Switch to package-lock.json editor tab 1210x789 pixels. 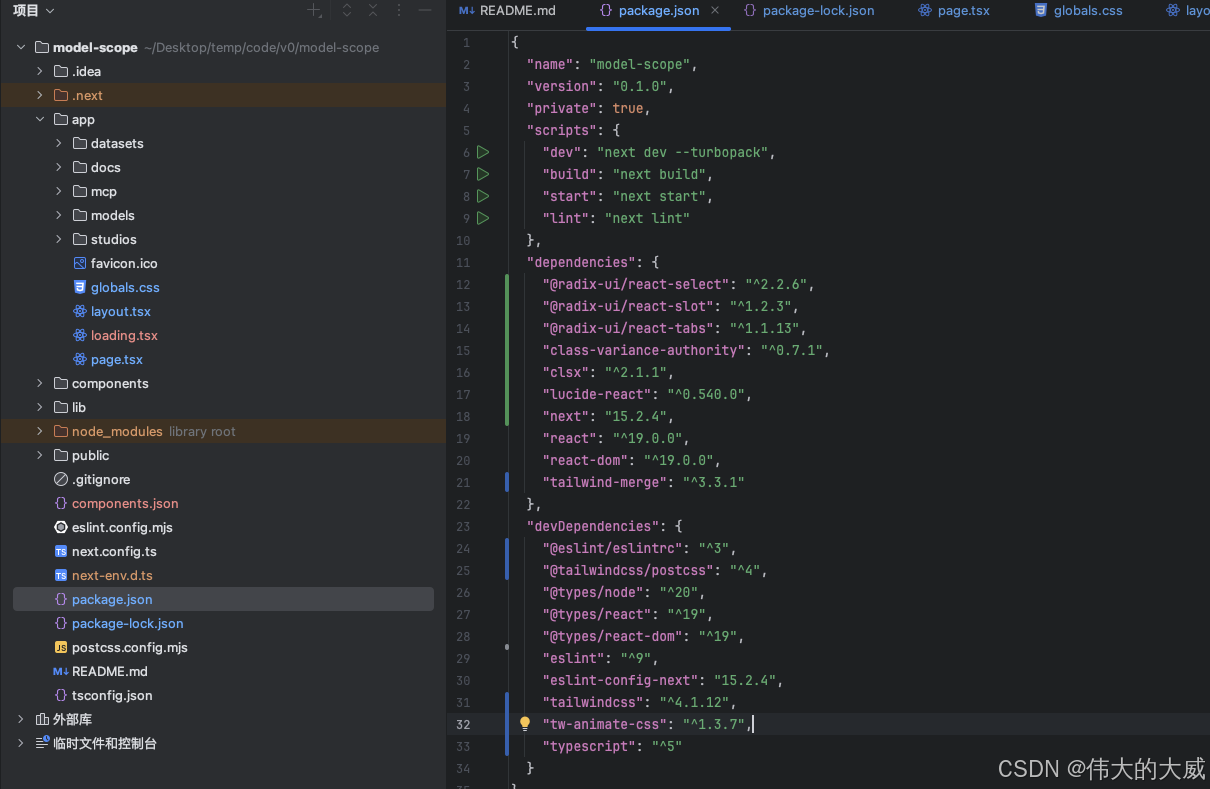pos(808,11)
